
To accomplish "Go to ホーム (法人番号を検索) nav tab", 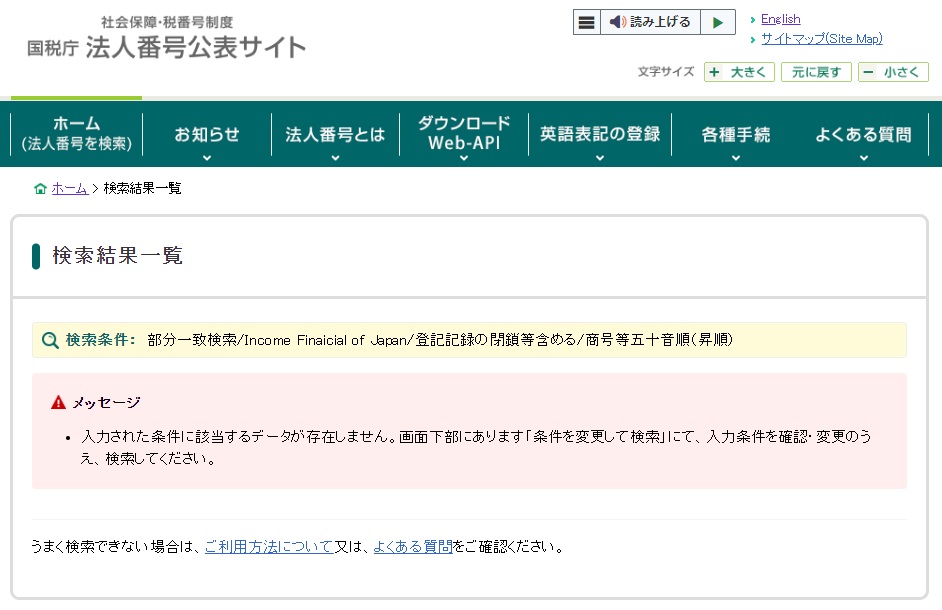I will pyautogui.click(x=76, y=133).
